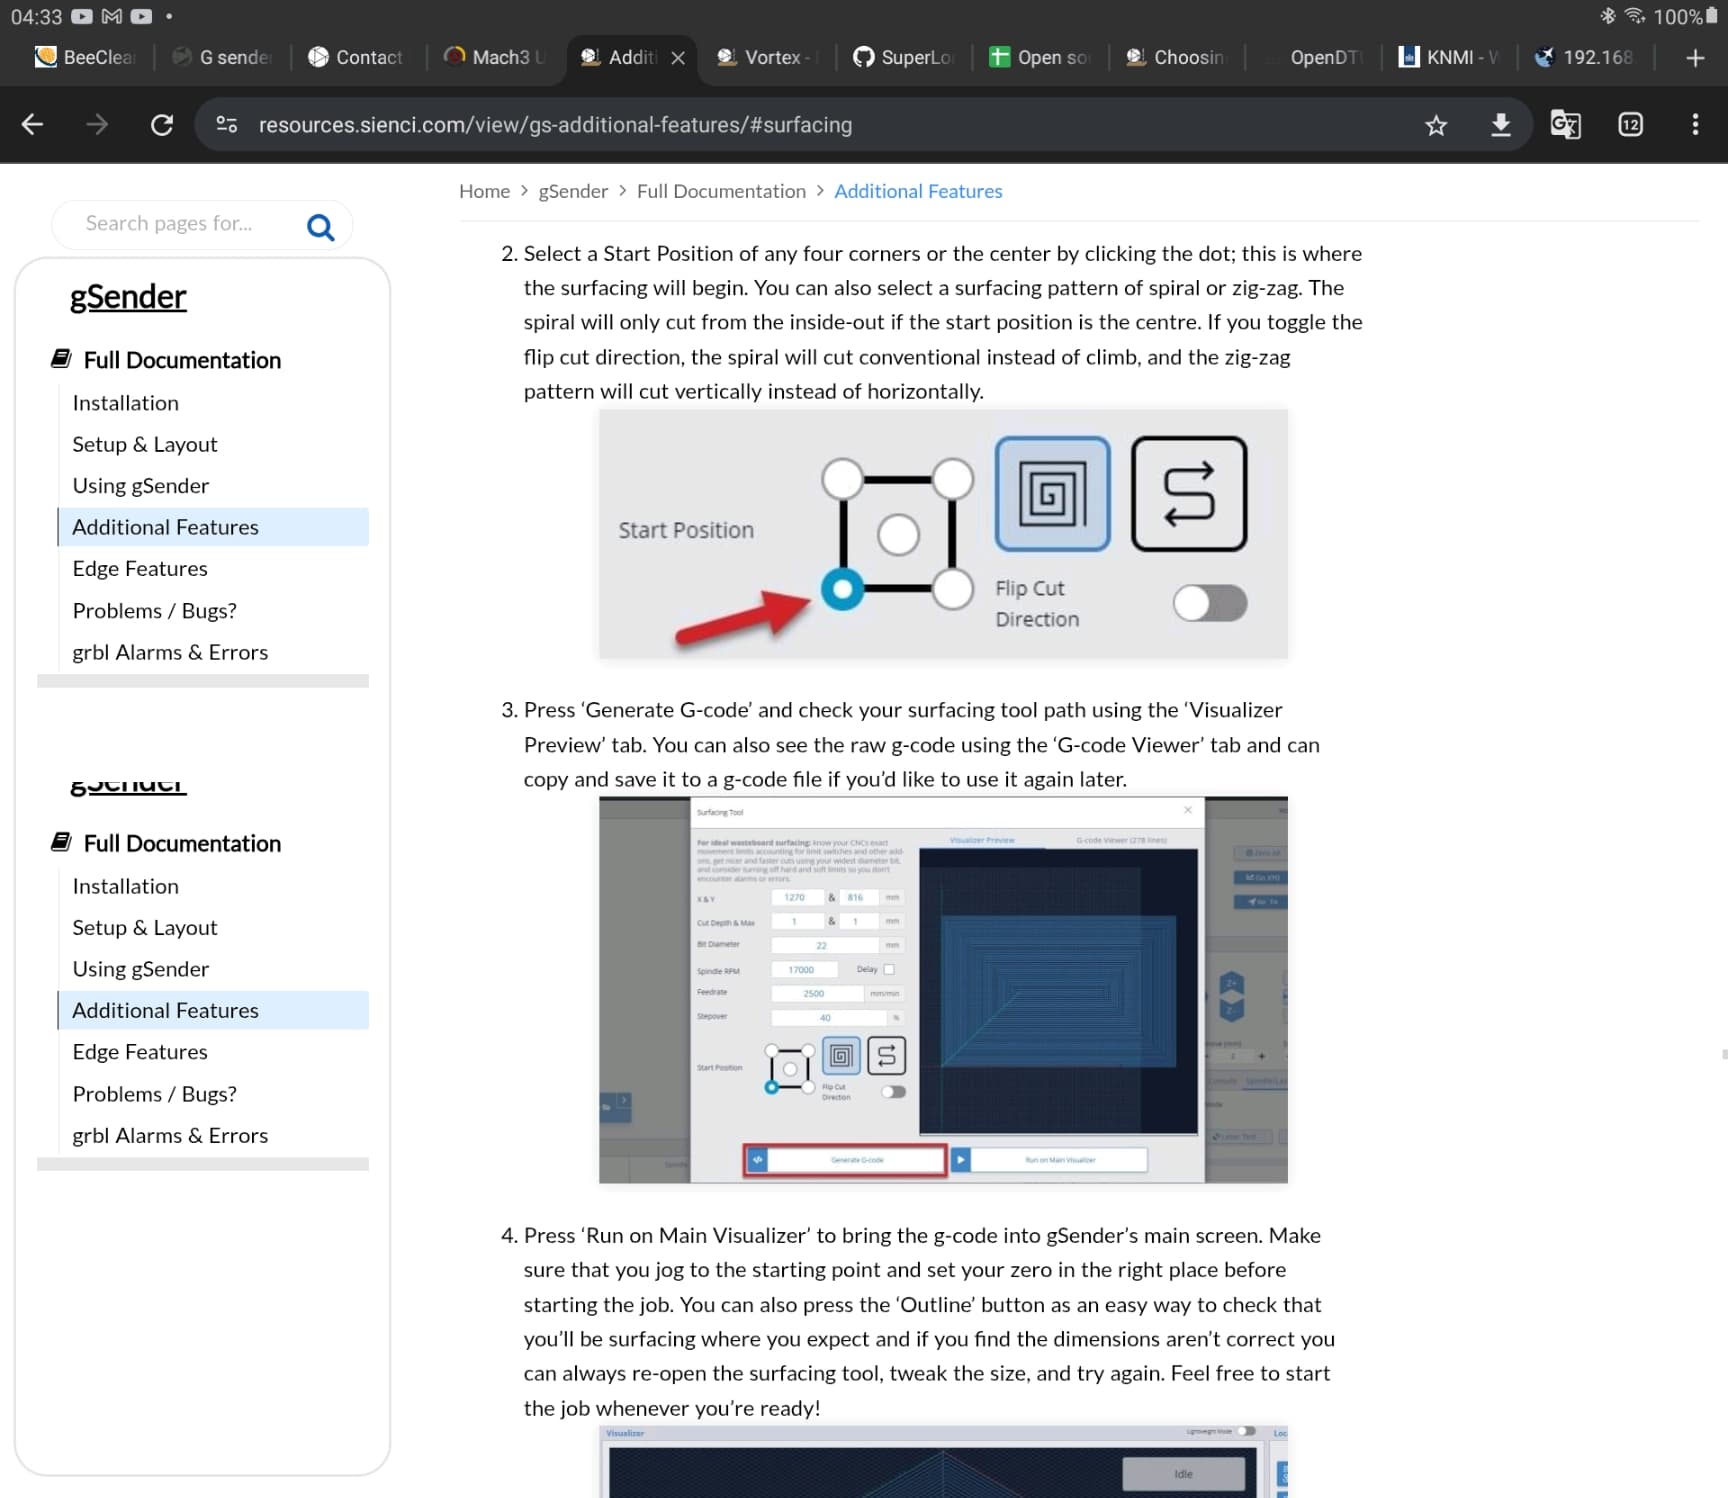Open the Additional Features breadcrumb link
This screenshot has width=1728, height=1498.
pos(918,191)
